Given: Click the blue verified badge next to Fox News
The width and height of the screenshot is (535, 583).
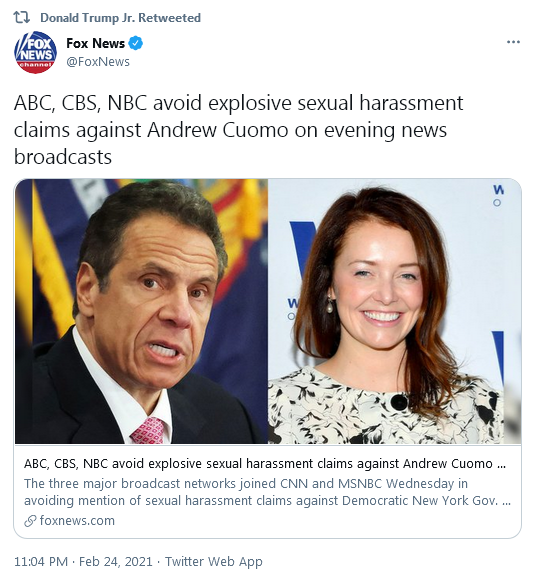Looking at the screenshot, I should (x=136, y=44).
